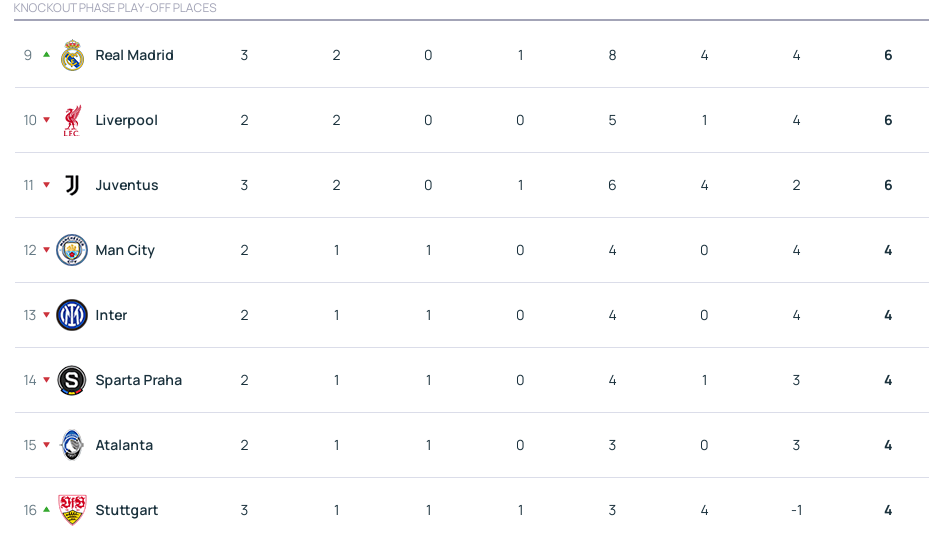Image resolution: width=929 pixels, height=542 pixels.
Task: Click the red down arrow beside Liverpool
Action: (46, 120)
